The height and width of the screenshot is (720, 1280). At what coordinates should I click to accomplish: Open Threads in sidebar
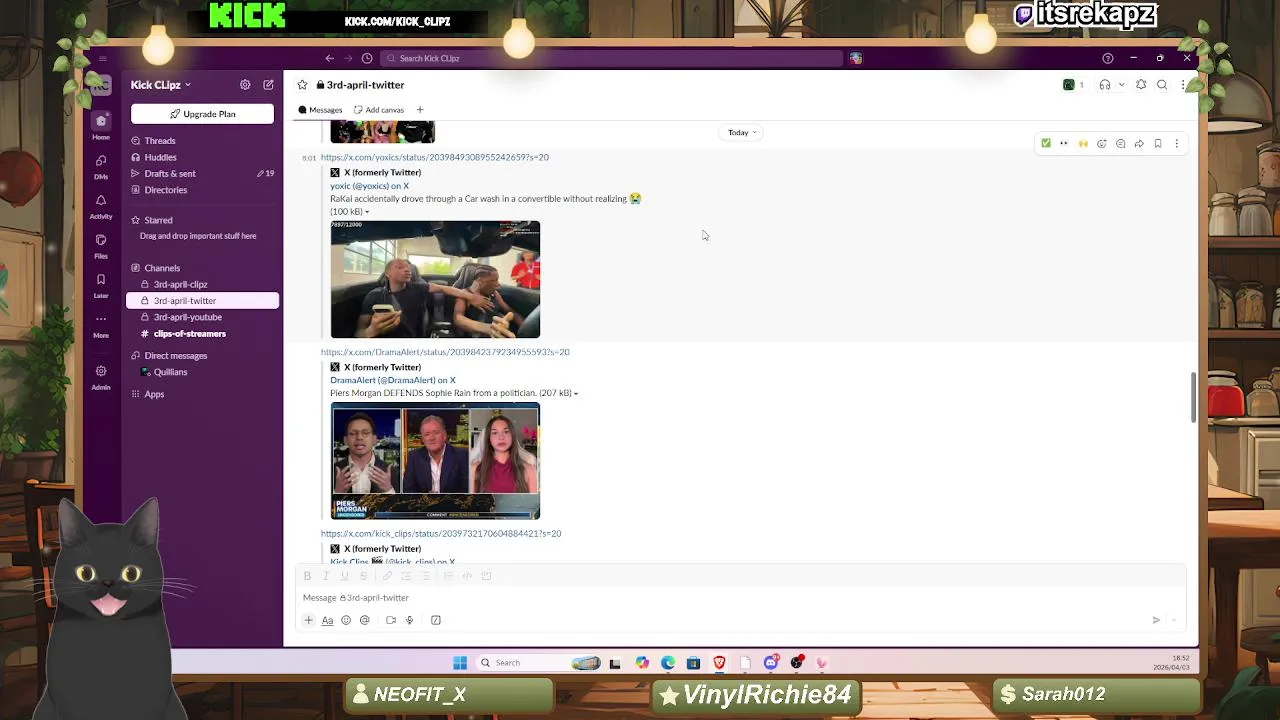coord(160,141)
